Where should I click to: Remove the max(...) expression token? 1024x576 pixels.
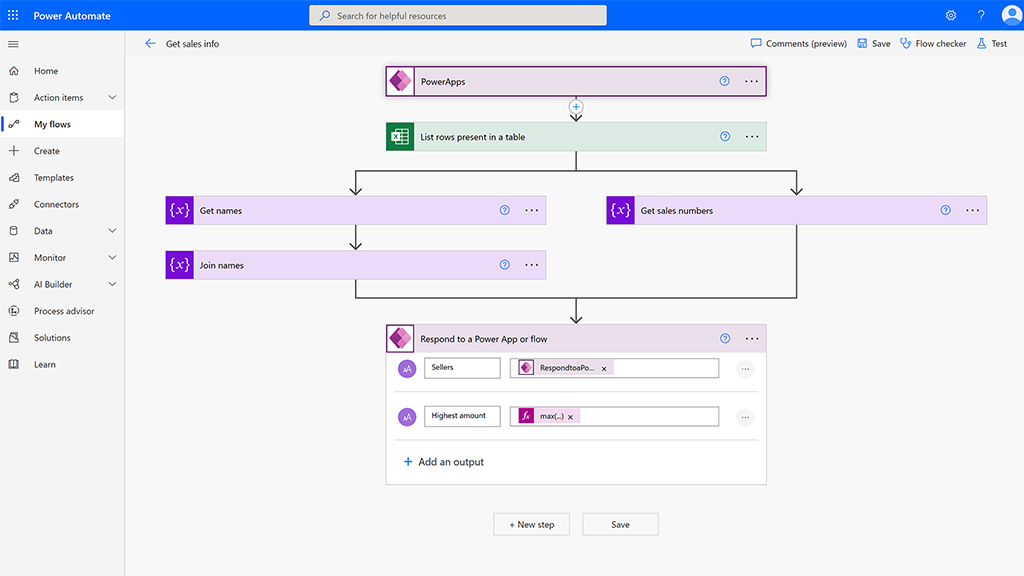coord(570,417)
